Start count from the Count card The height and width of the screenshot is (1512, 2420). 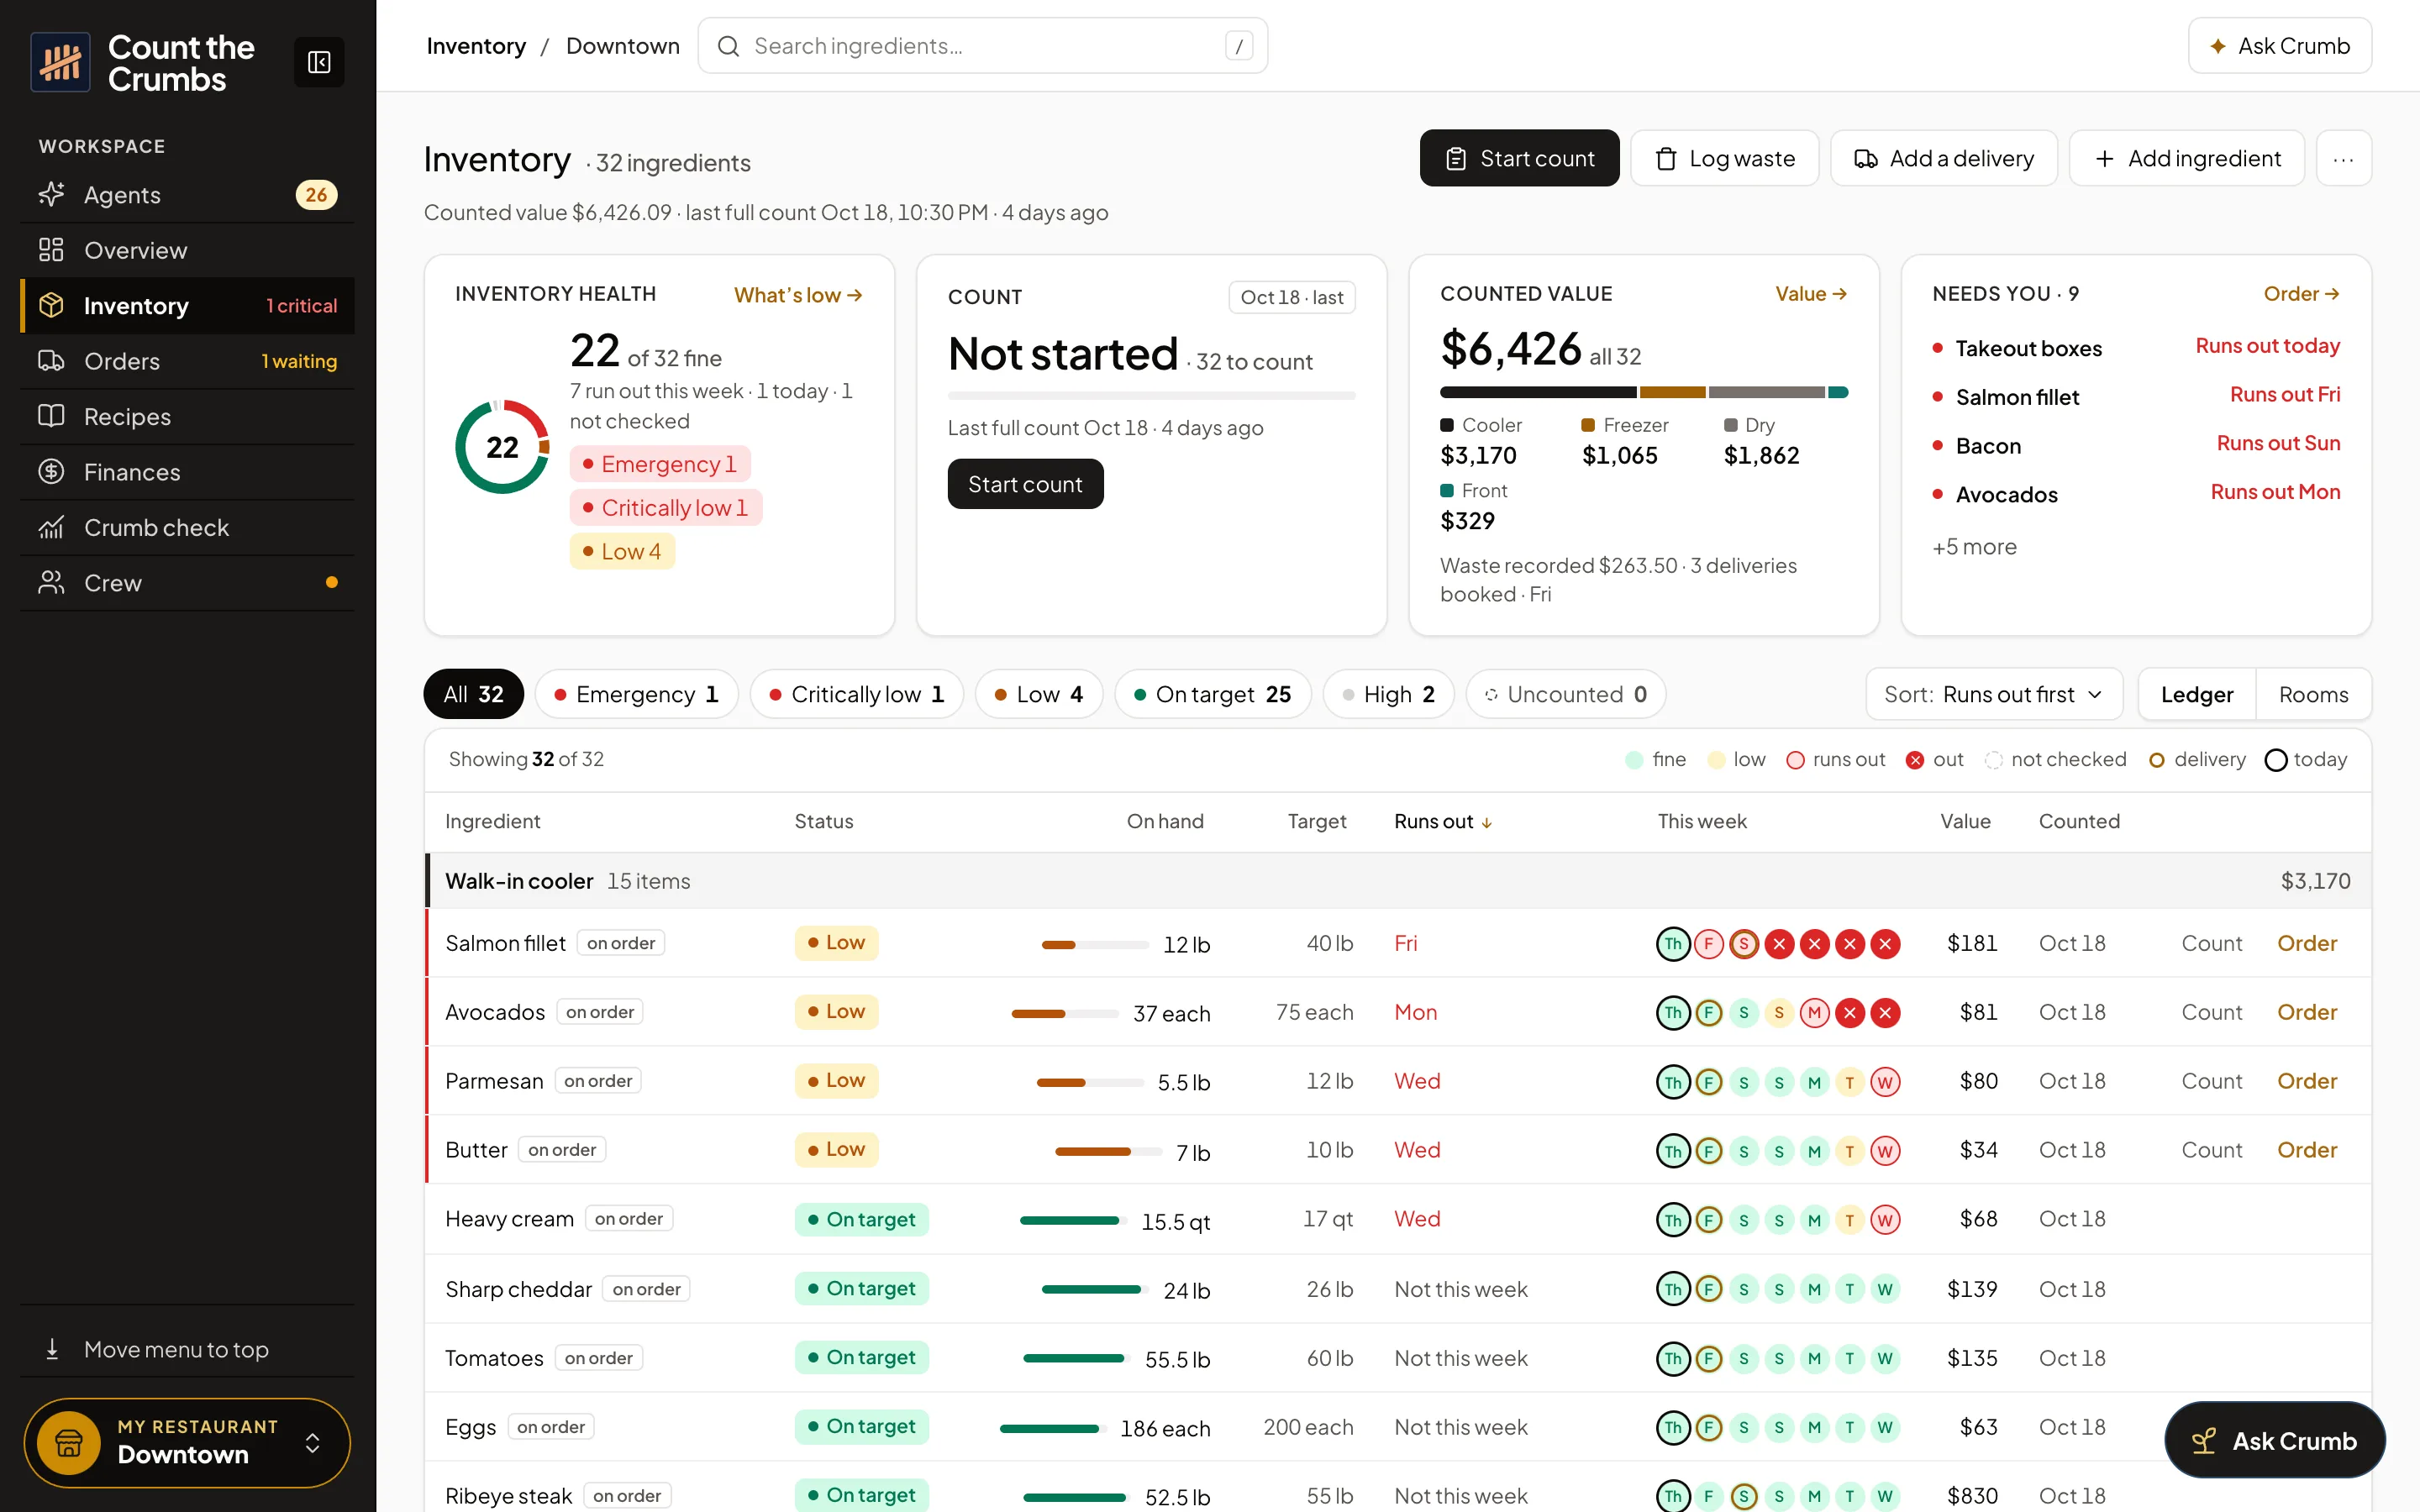tap(1025, 484)
